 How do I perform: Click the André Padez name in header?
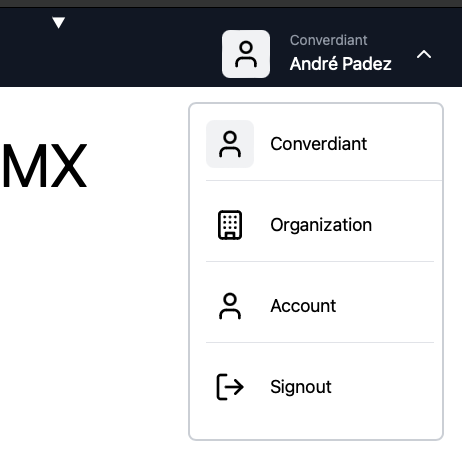(340, 63)
